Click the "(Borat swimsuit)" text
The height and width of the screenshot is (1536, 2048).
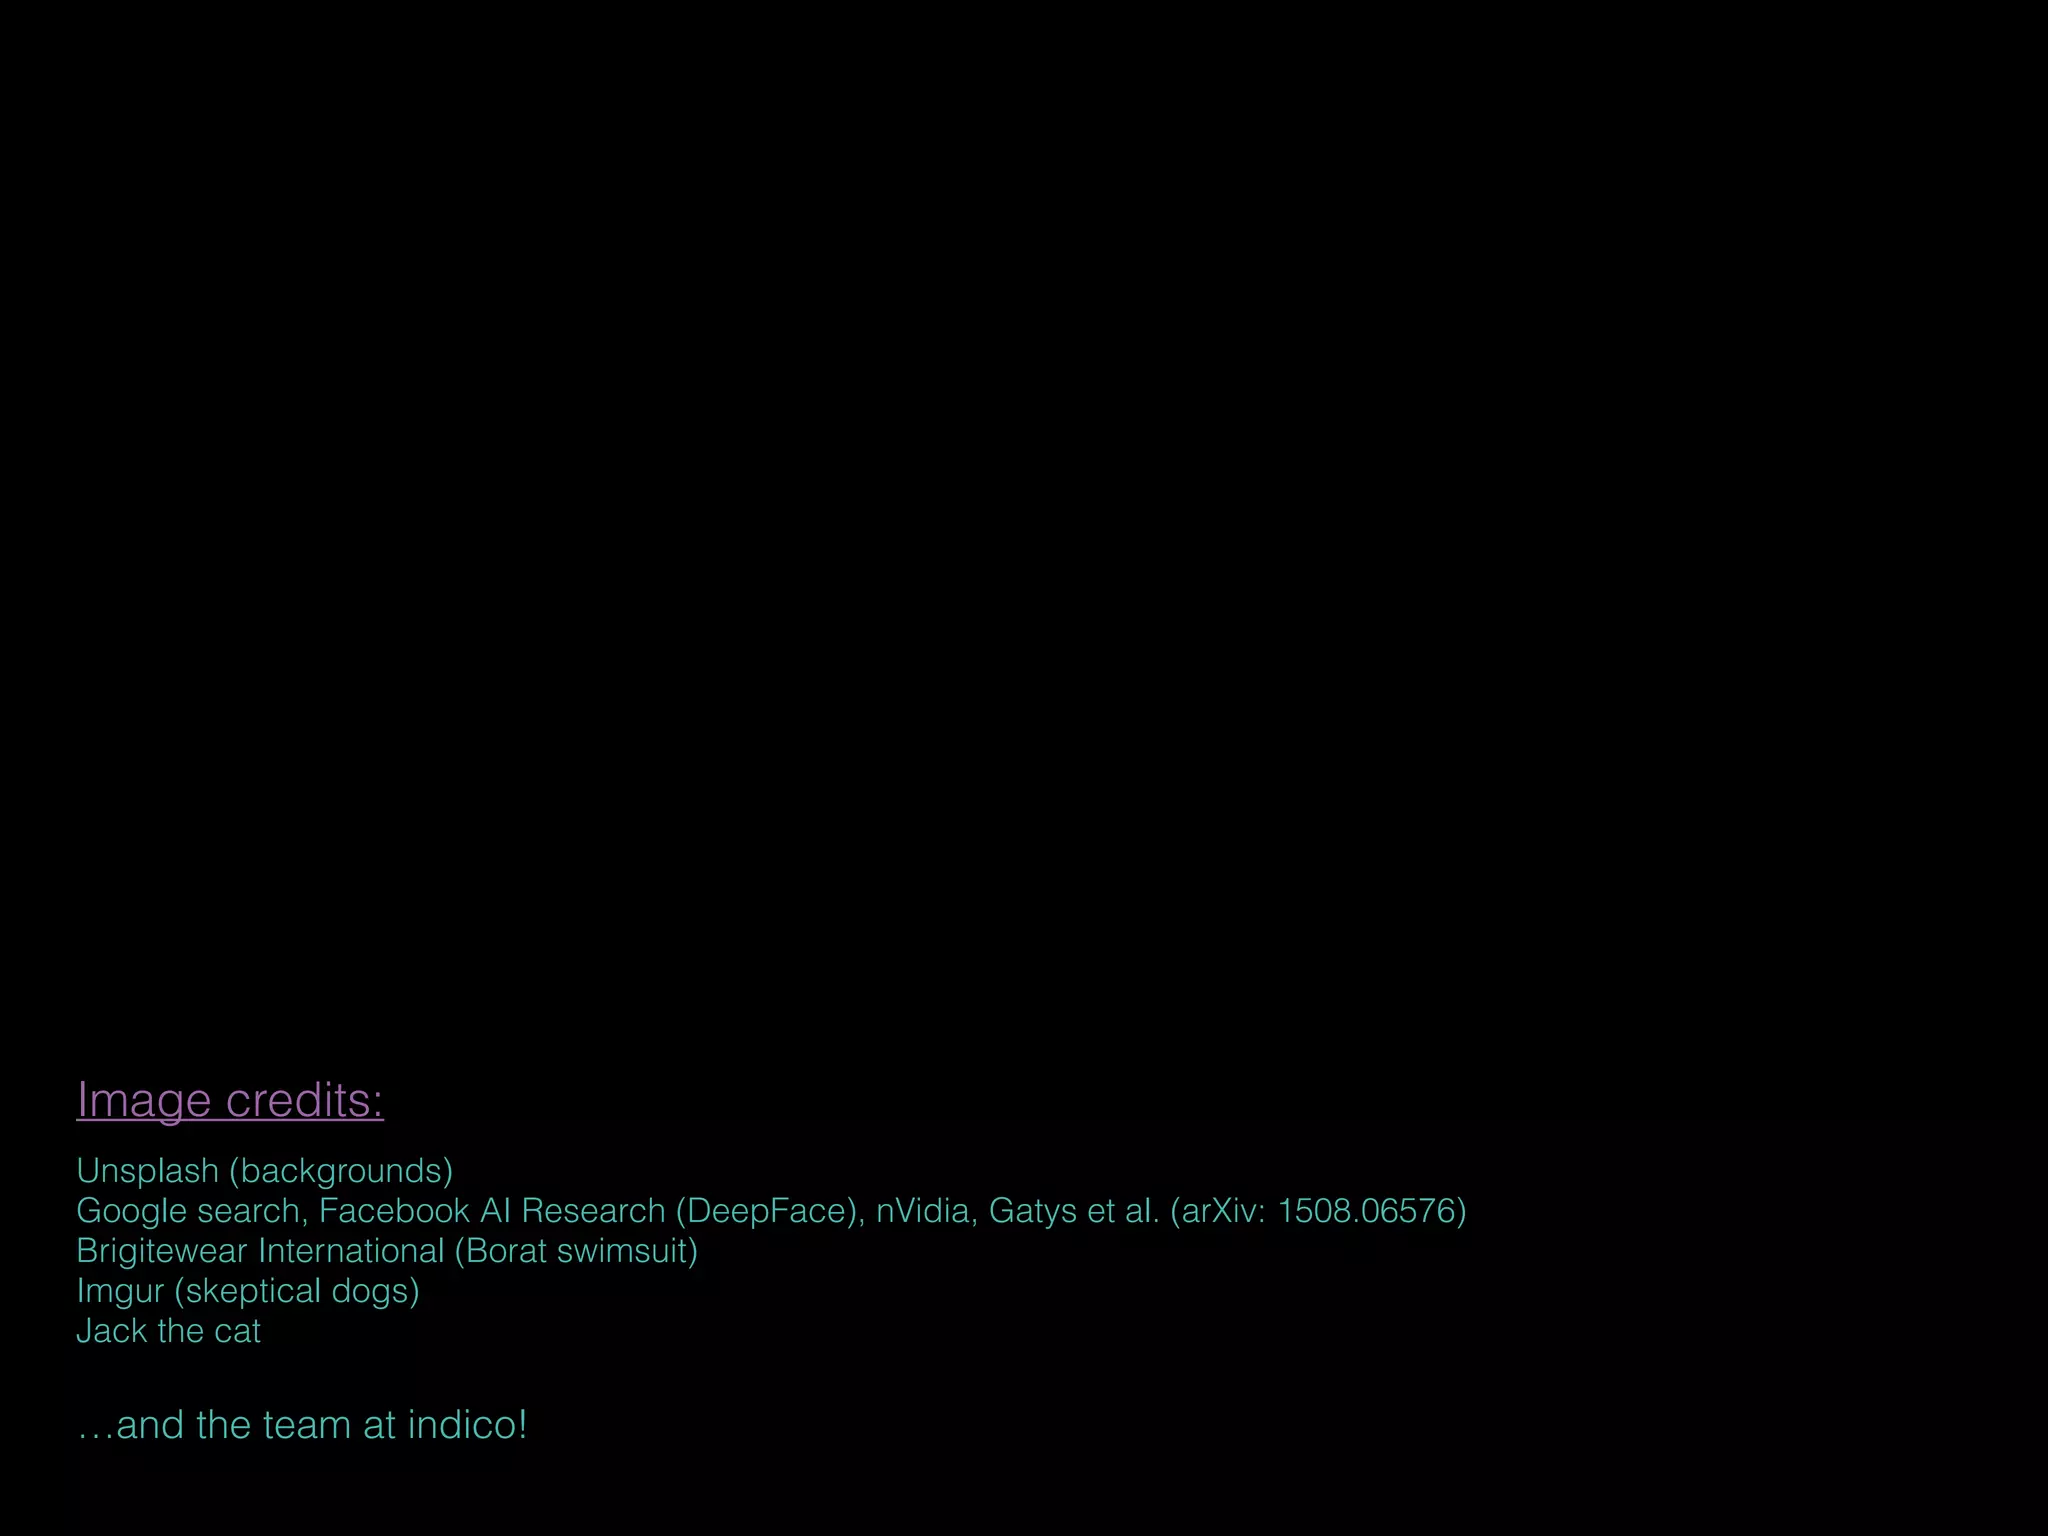pos(576,1251)
